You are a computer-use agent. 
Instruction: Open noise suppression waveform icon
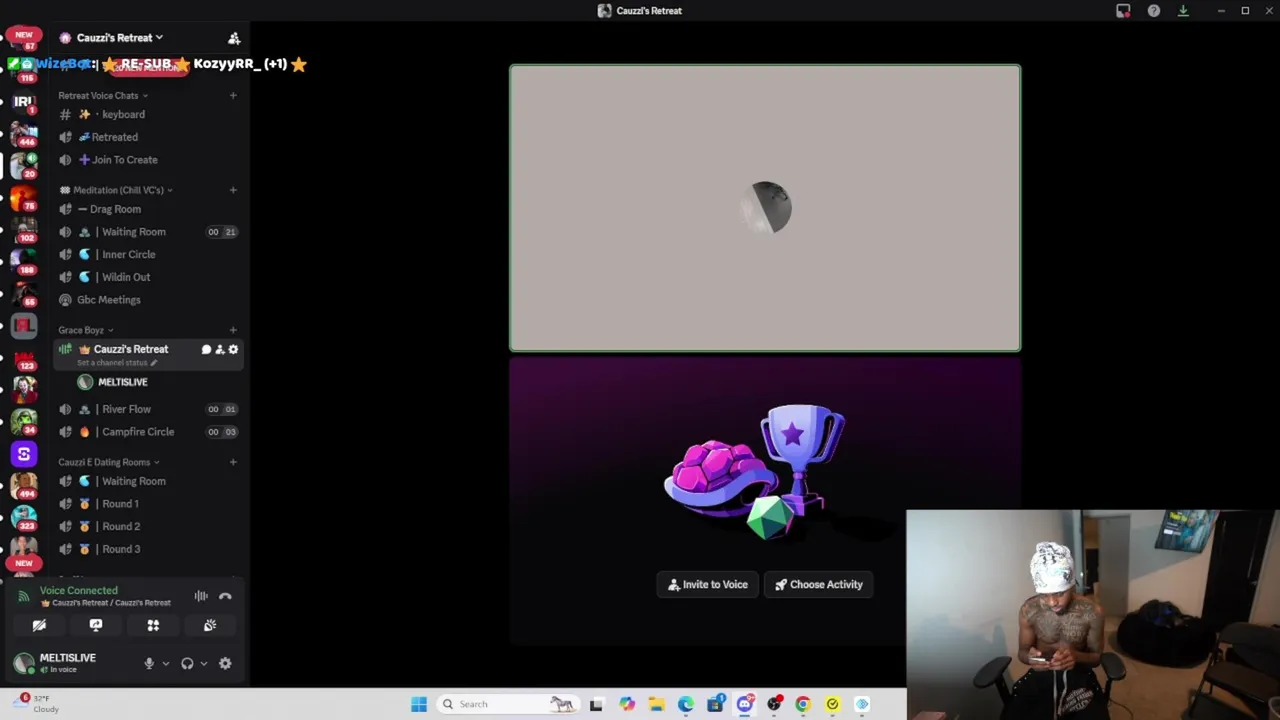tap(201, 596)
